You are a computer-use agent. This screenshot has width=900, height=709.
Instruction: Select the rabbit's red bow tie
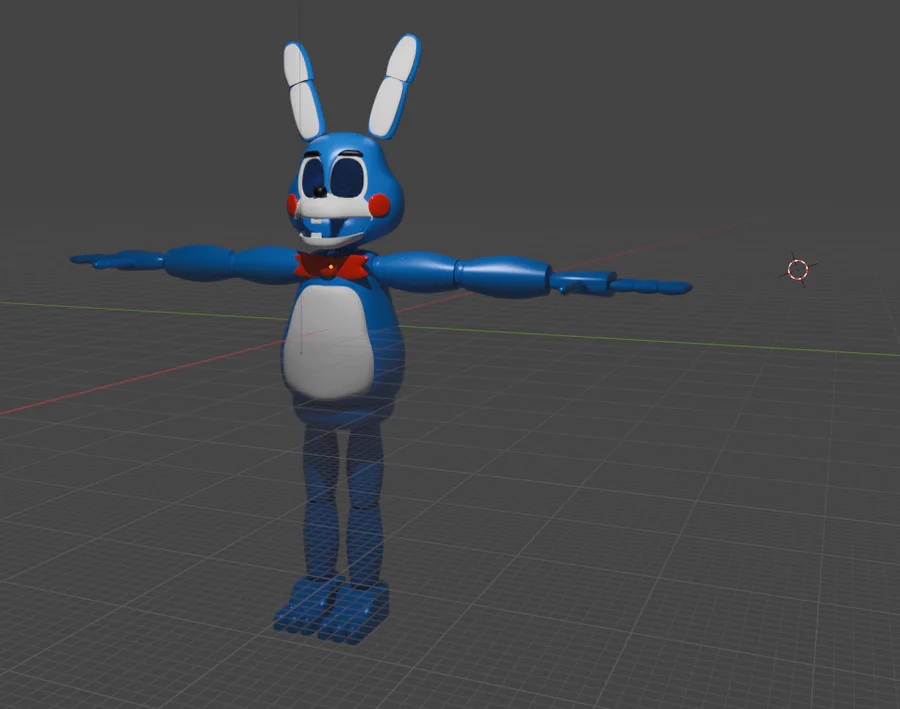pos(331,266)
